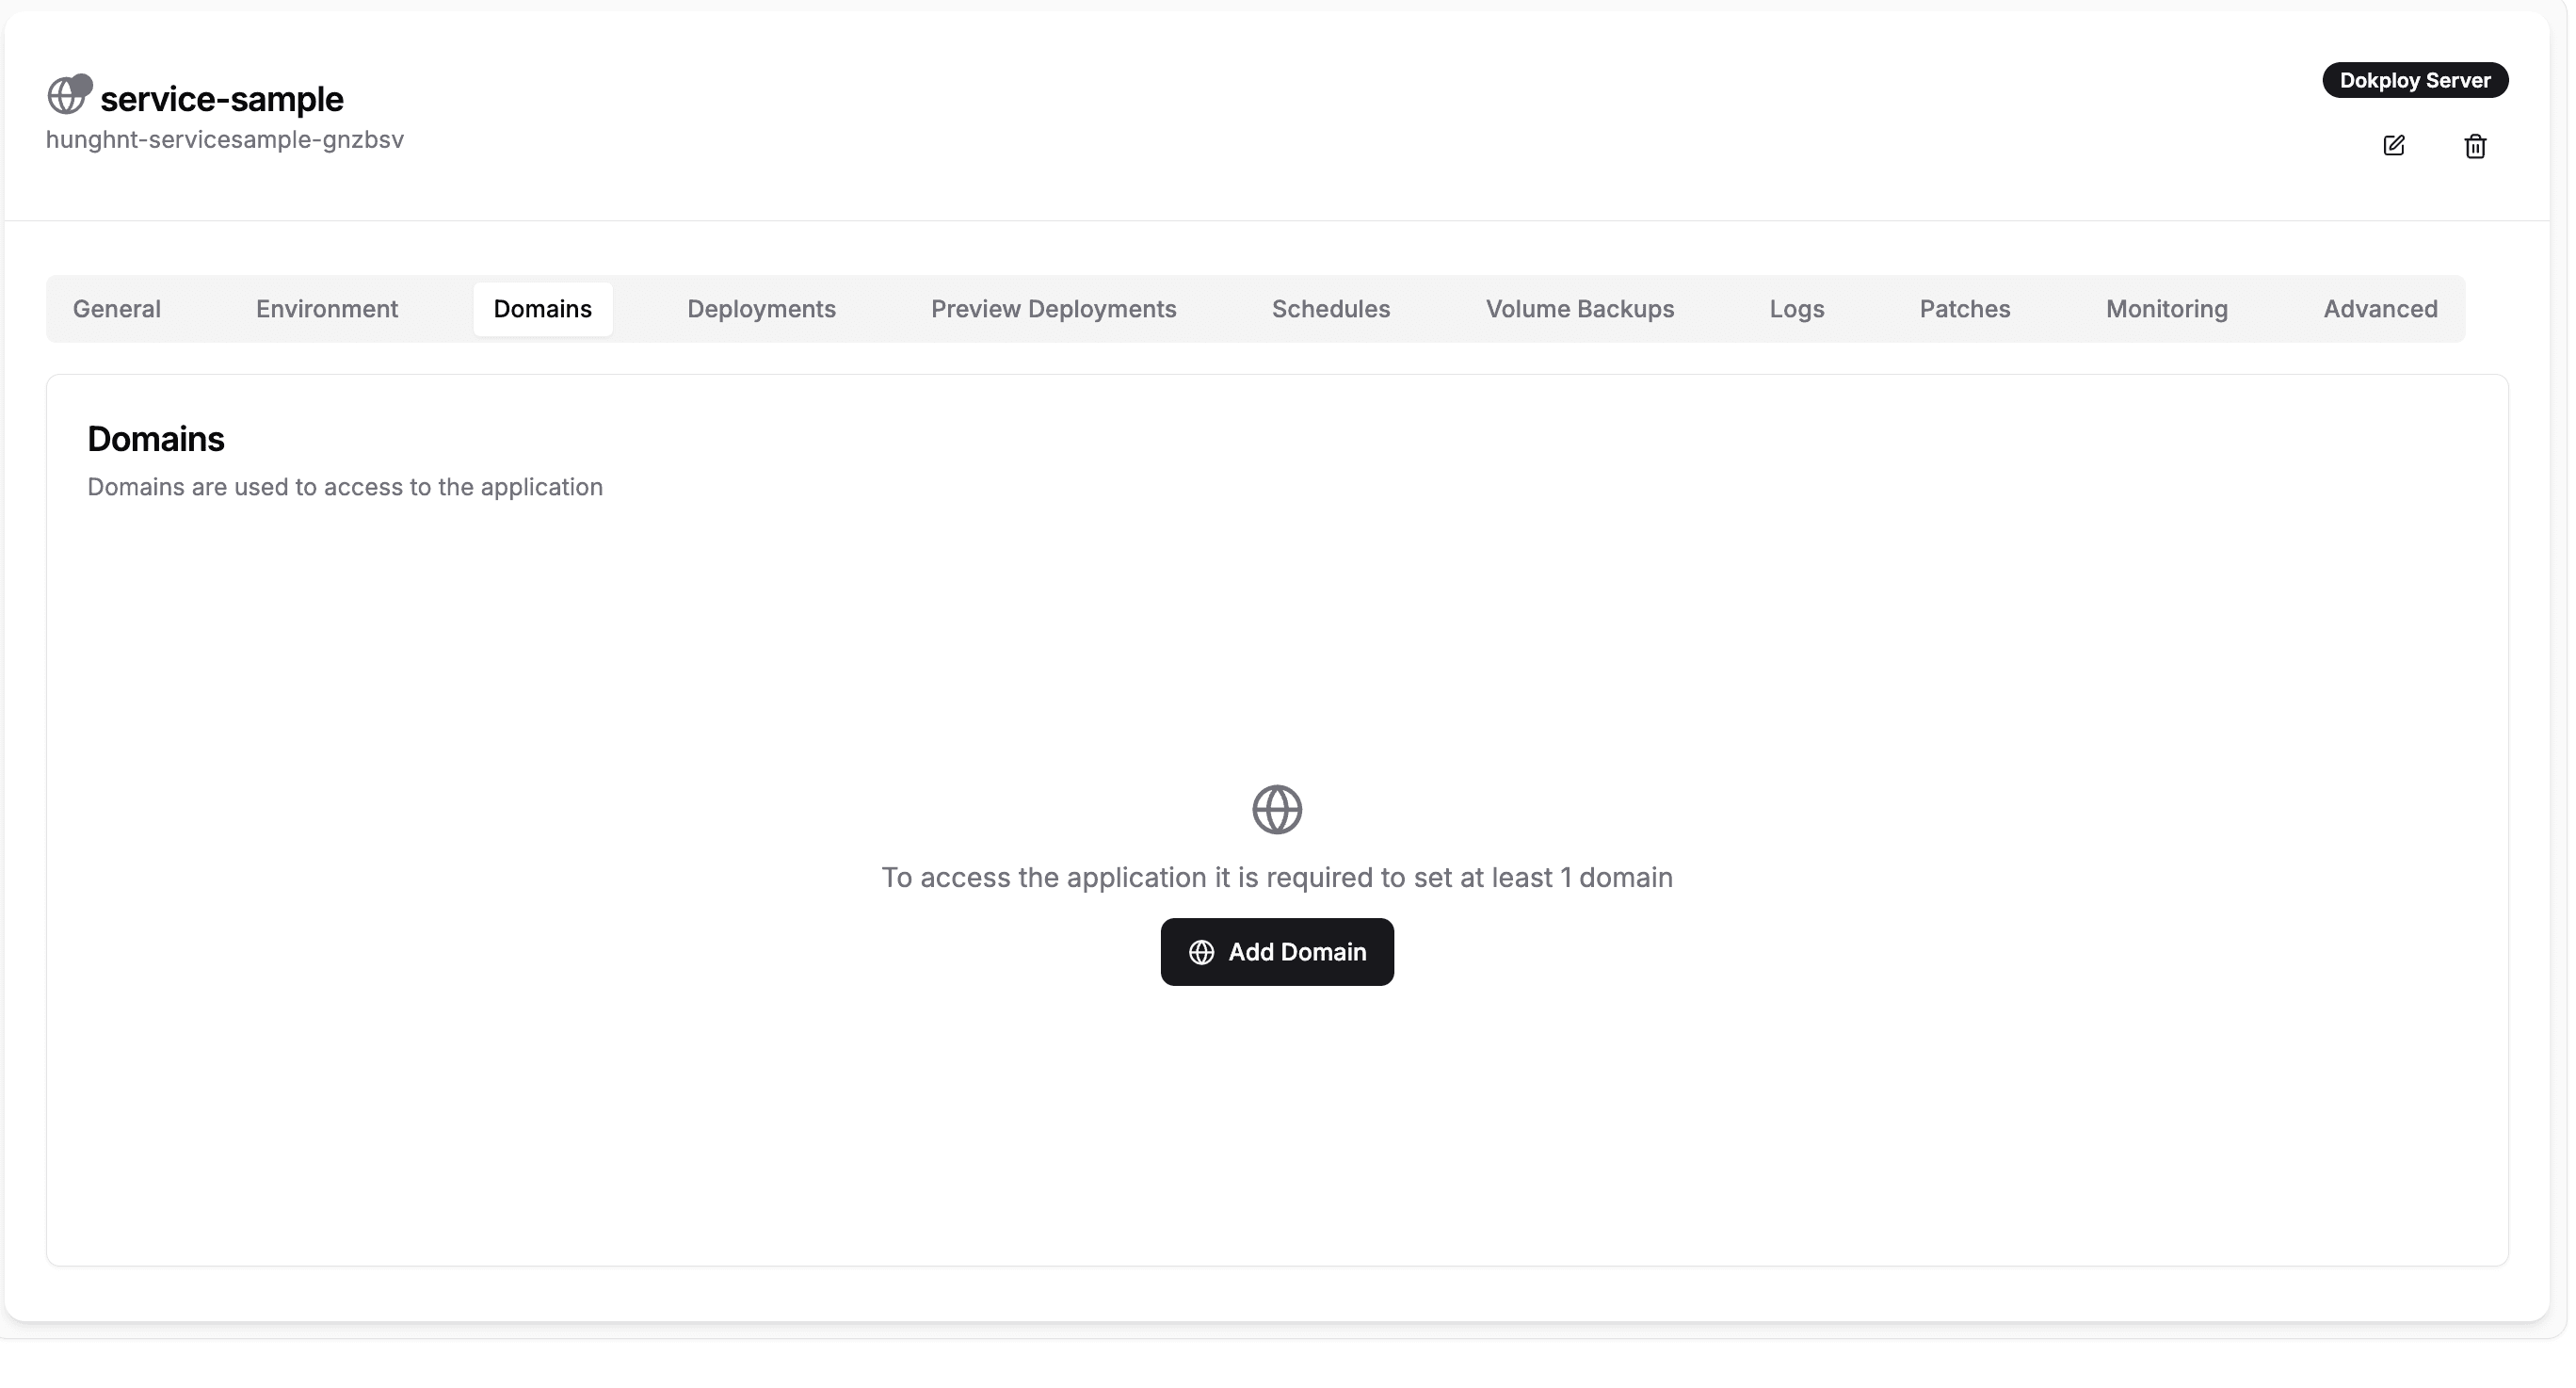Open the Environment tab

(327, 309)
